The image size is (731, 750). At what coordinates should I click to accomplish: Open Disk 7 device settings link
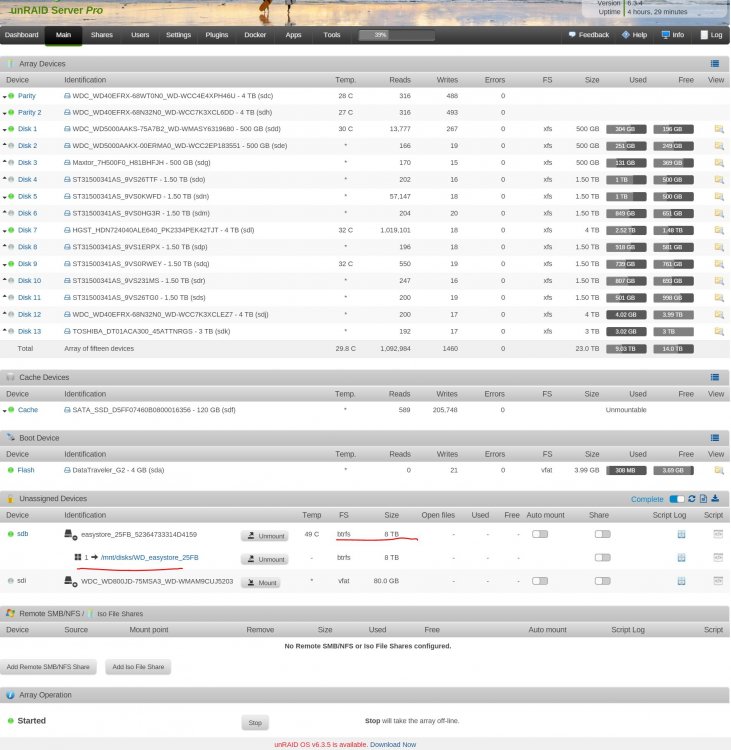tap(27, 230)
